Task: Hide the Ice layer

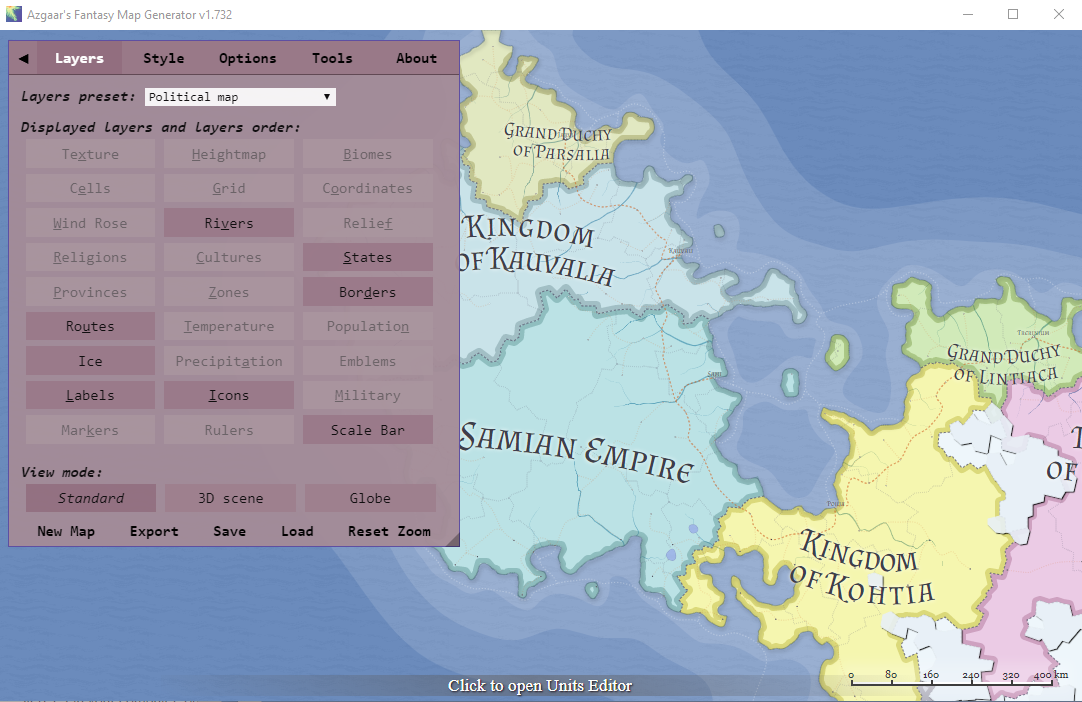Action: point(90,361)
